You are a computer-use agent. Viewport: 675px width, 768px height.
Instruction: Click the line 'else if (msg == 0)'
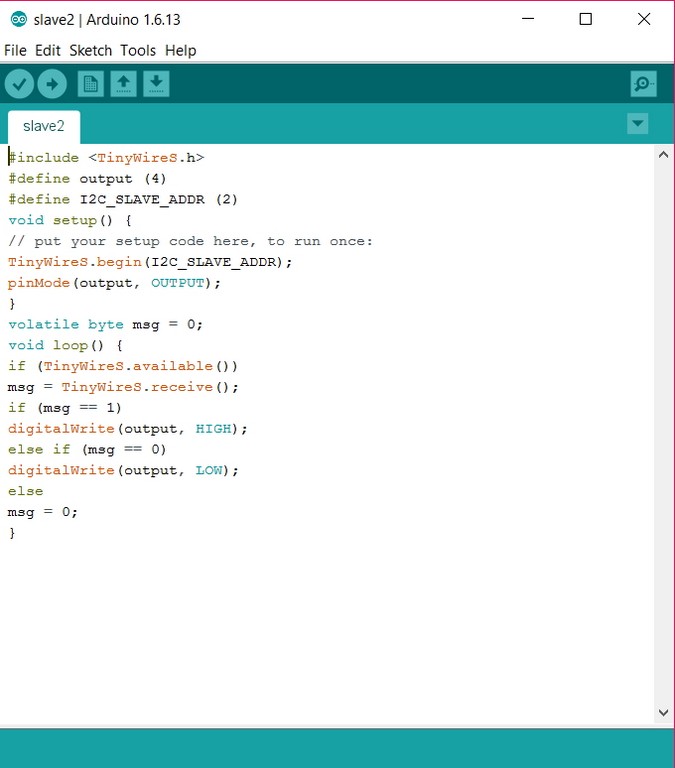87,450
